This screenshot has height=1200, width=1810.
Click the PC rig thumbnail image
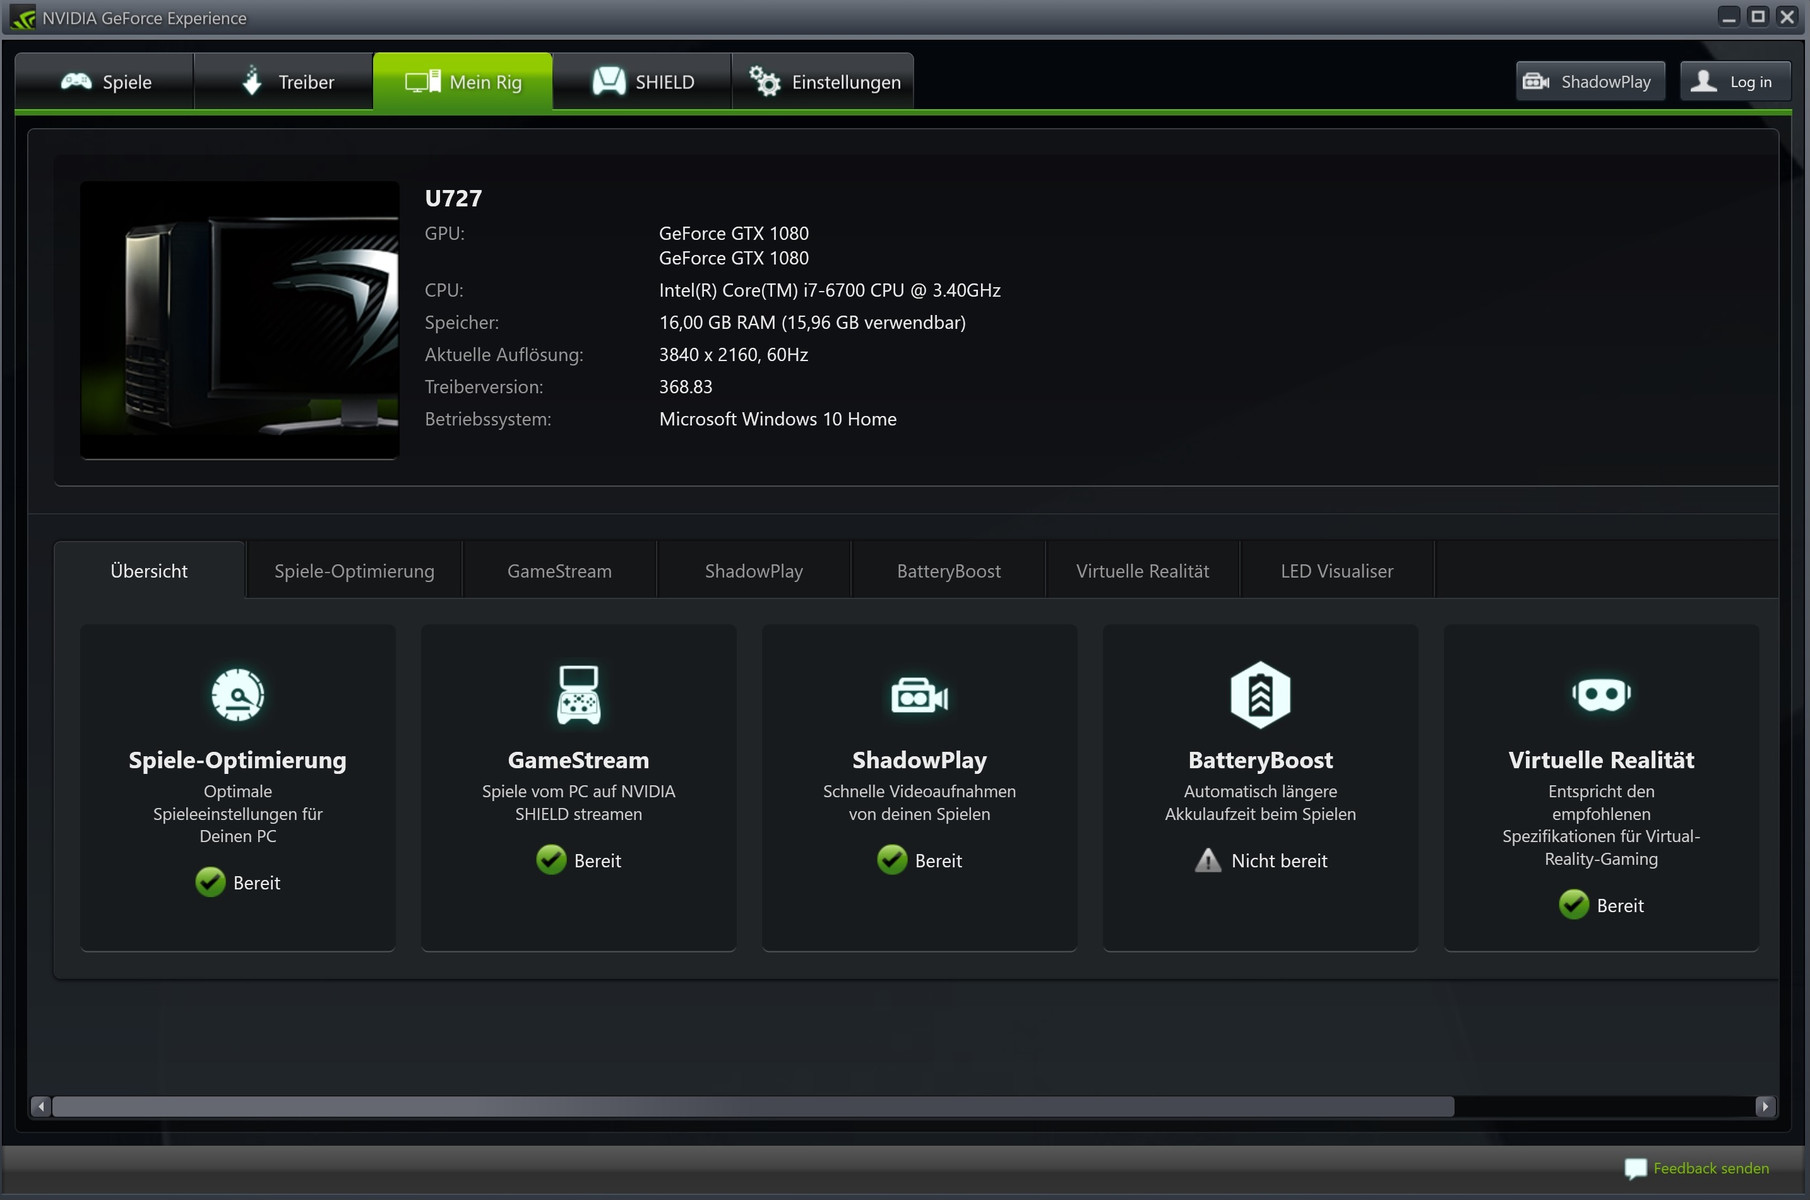pyautogui.click(x=240, y=320)
